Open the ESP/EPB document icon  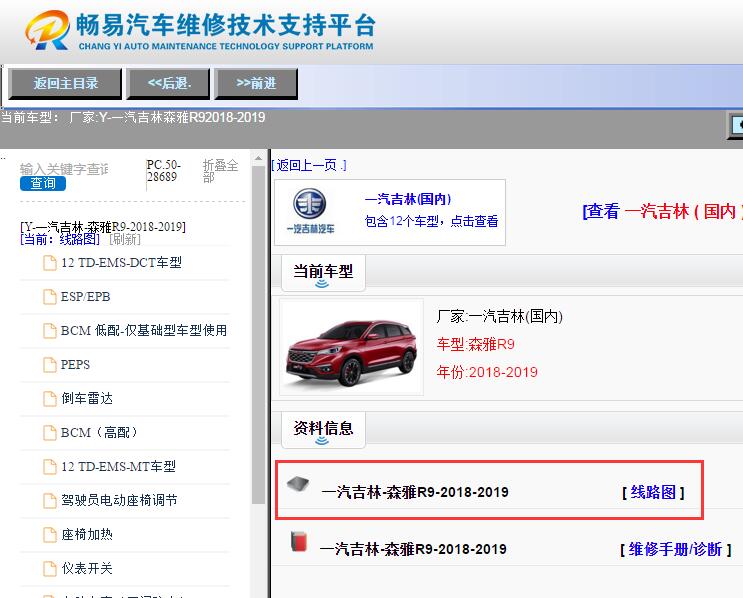pos(50,297)
